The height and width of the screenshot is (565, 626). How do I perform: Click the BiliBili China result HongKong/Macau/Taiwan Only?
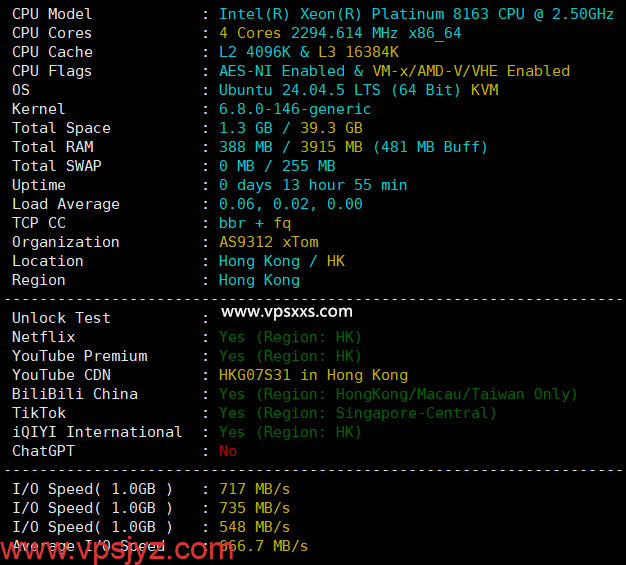(x=398, y=394)
